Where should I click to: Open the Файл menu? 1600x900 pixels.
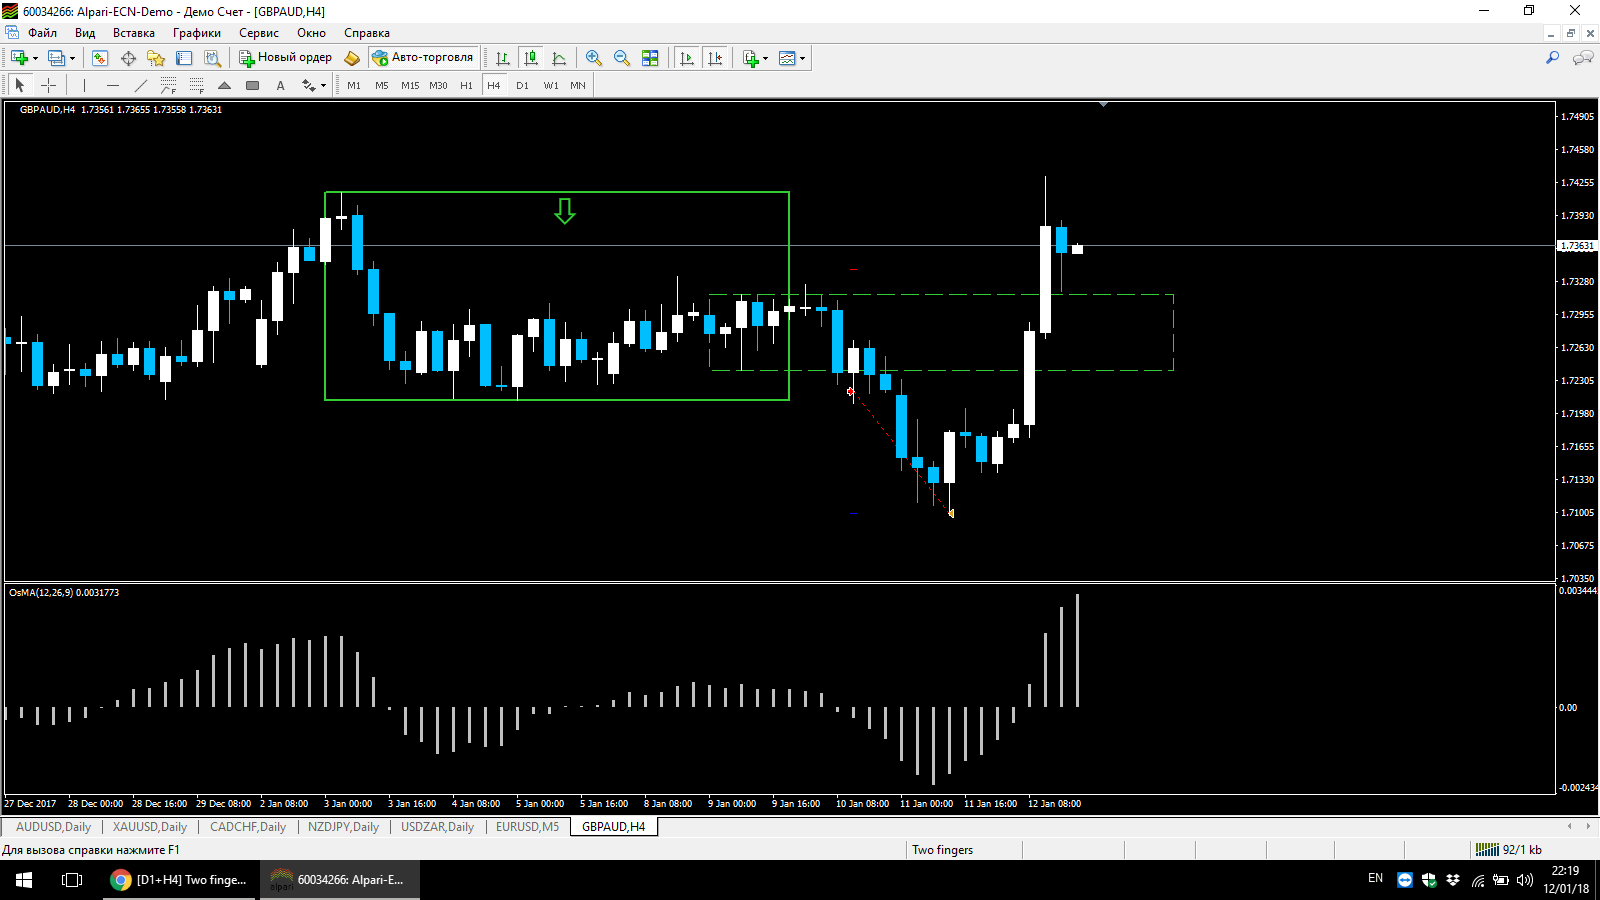pos(42,33)
